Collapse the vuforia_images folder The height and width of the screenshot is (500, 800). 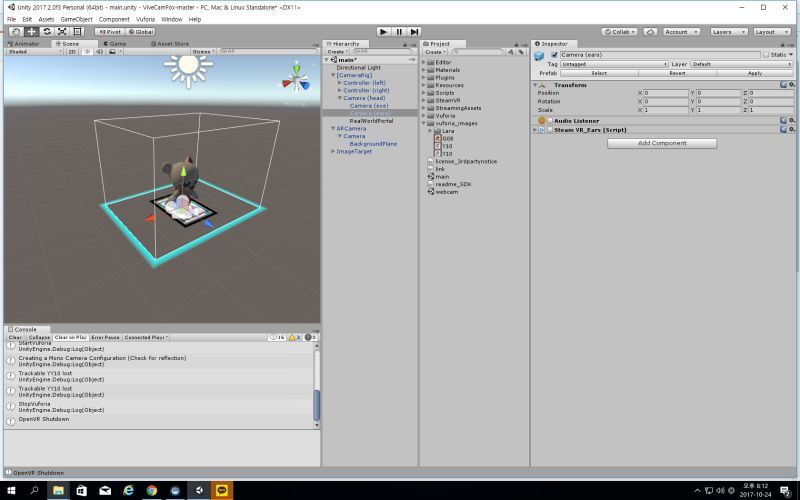[x=423, y=123]
